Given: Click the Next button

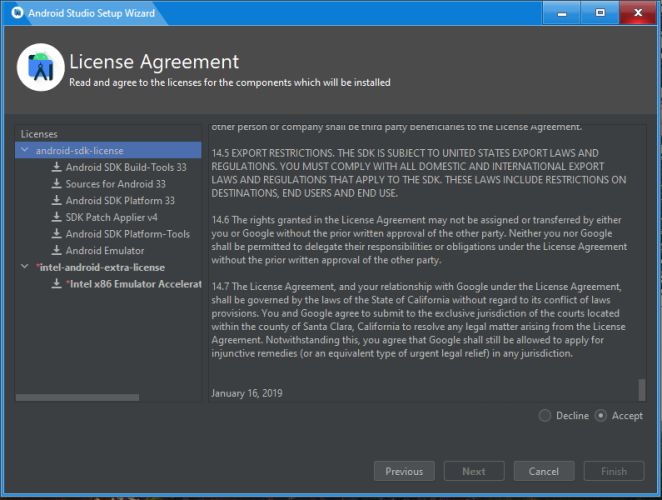Looking at the screenshot, I should tap(474, 471).
